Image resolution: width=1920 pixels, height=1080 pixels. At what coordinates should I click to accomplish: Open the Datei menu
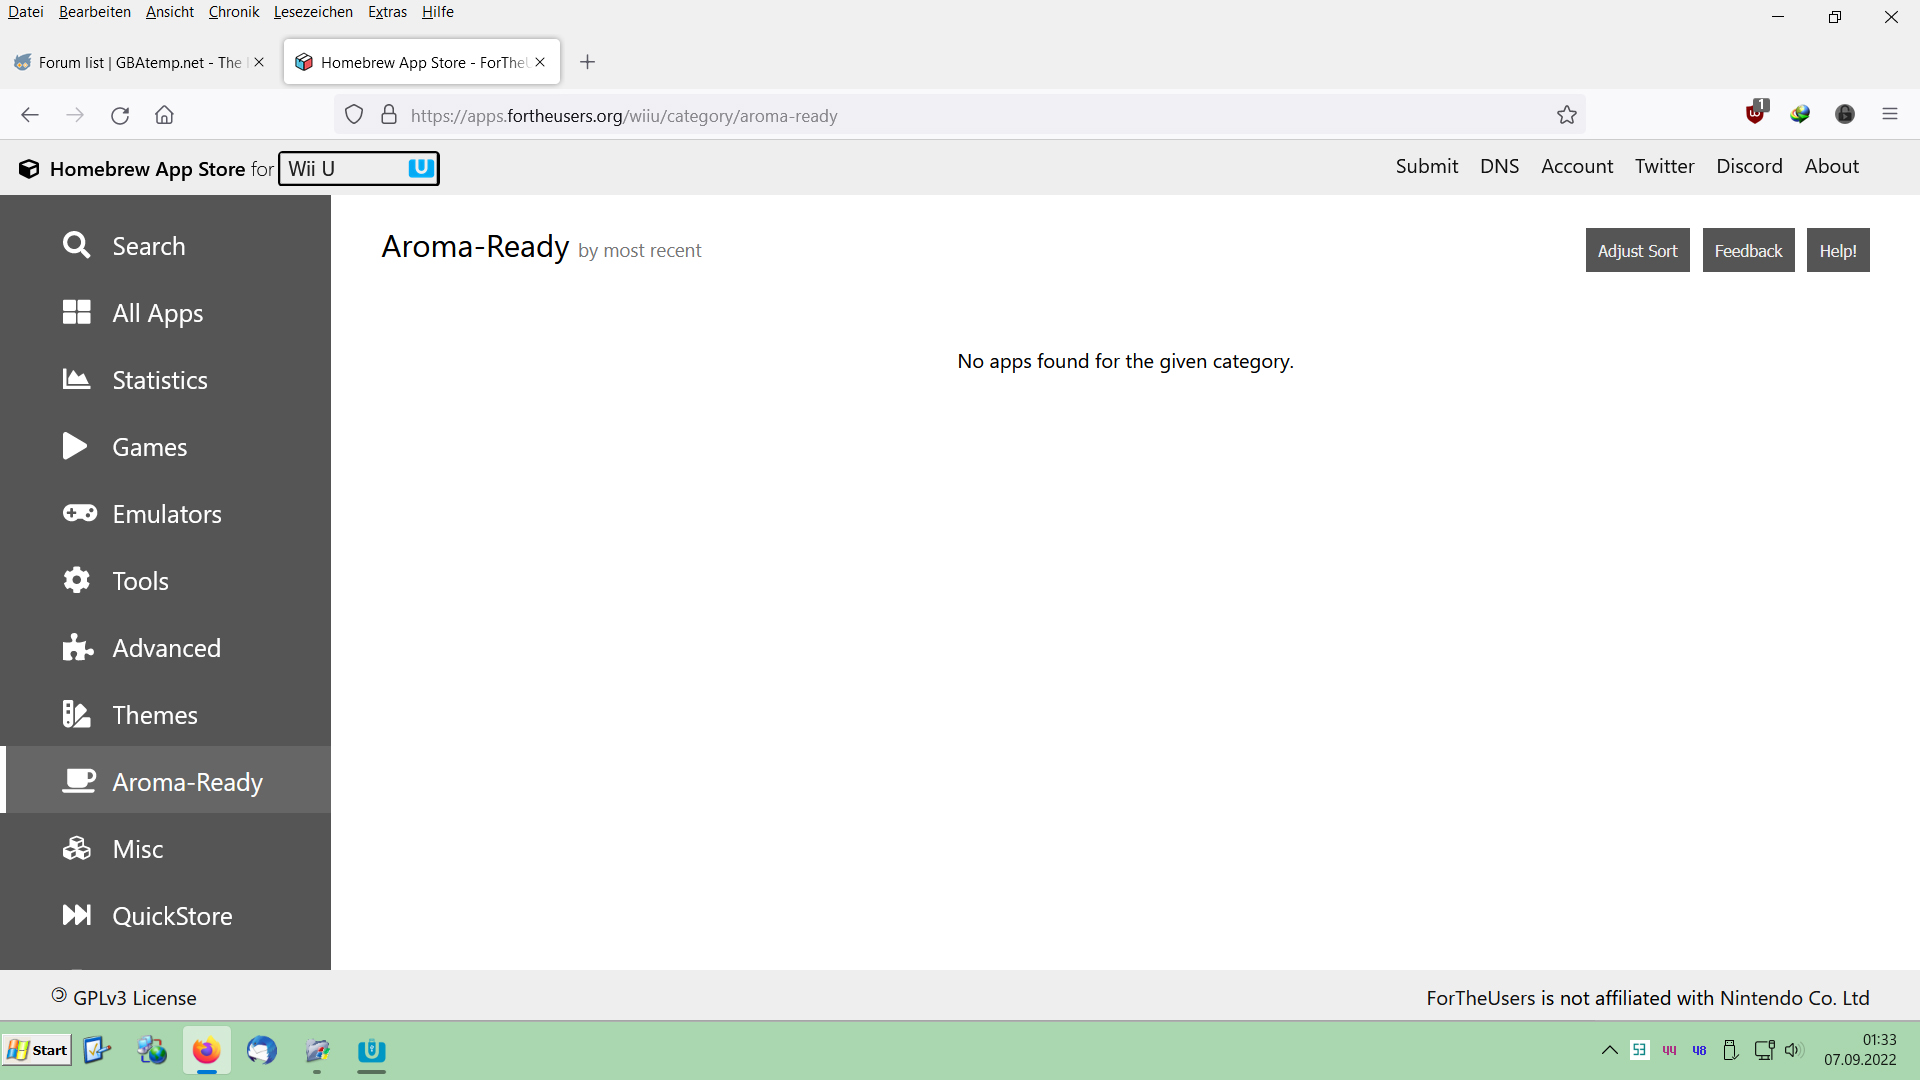coord(26,12)
